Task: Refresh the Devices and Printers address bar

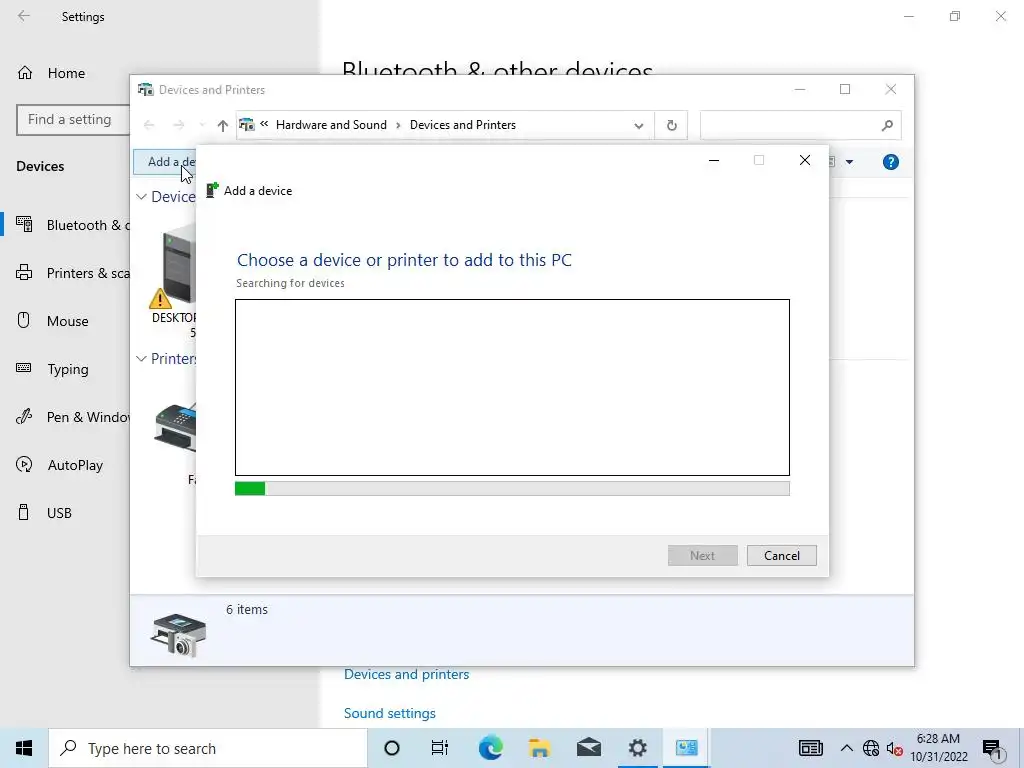Action: tap(671, 125)
